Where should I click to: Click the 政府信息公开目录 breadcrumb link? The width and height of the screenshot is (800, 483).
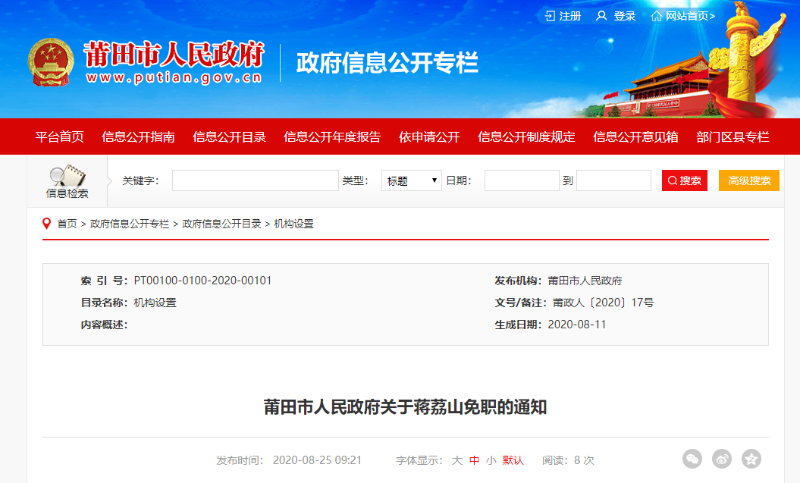pyautogui.click(x=222, y=224)
